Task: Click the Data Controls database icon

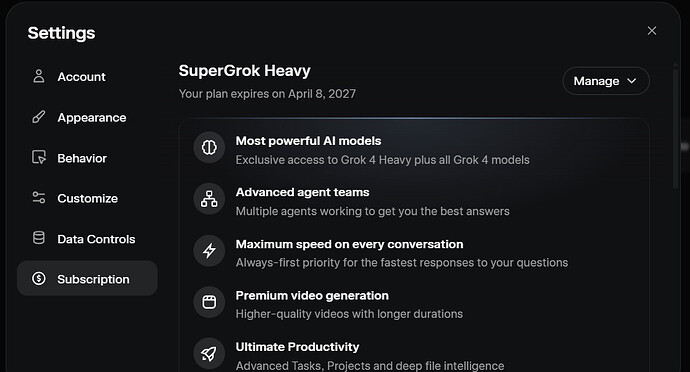Action: [x=39, y=238]
